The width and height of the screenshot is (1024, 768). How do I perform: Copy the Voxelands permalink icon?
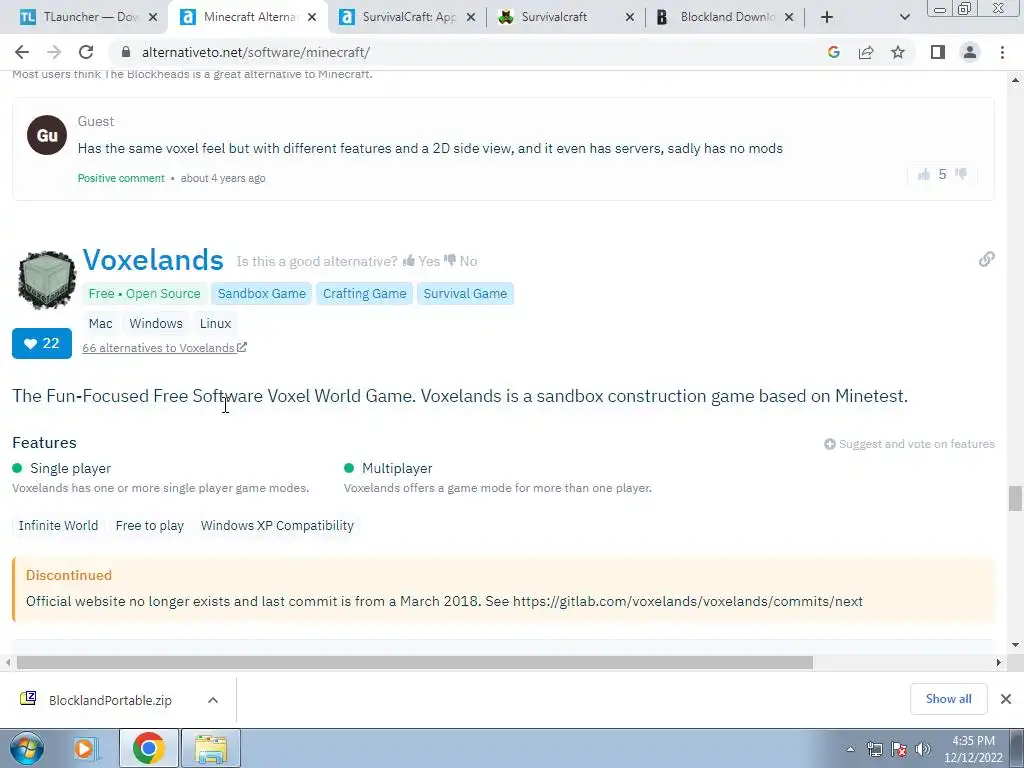pos(987,259)
